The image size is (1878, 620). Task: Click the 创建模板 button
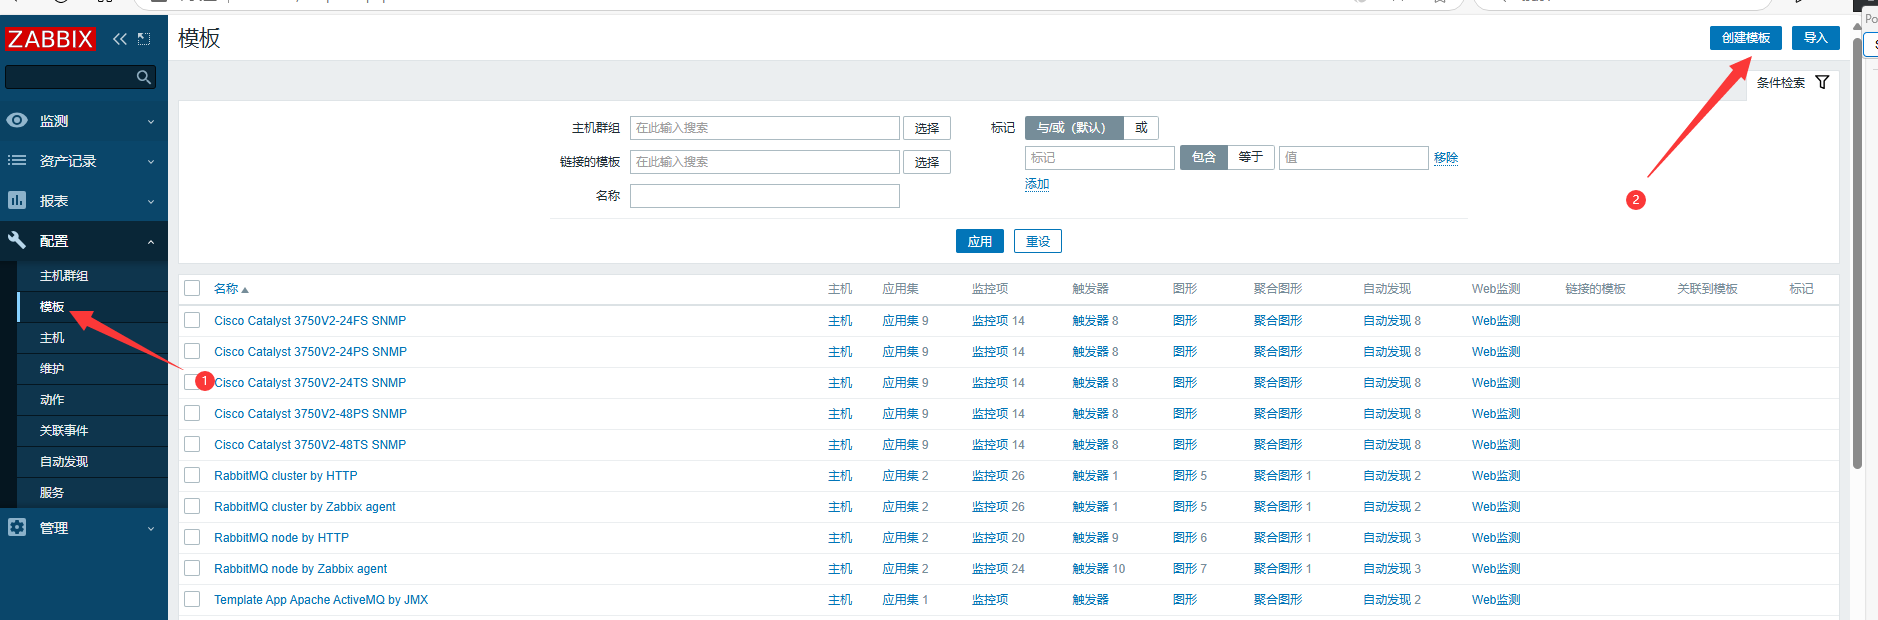(x=1746, y=38)
